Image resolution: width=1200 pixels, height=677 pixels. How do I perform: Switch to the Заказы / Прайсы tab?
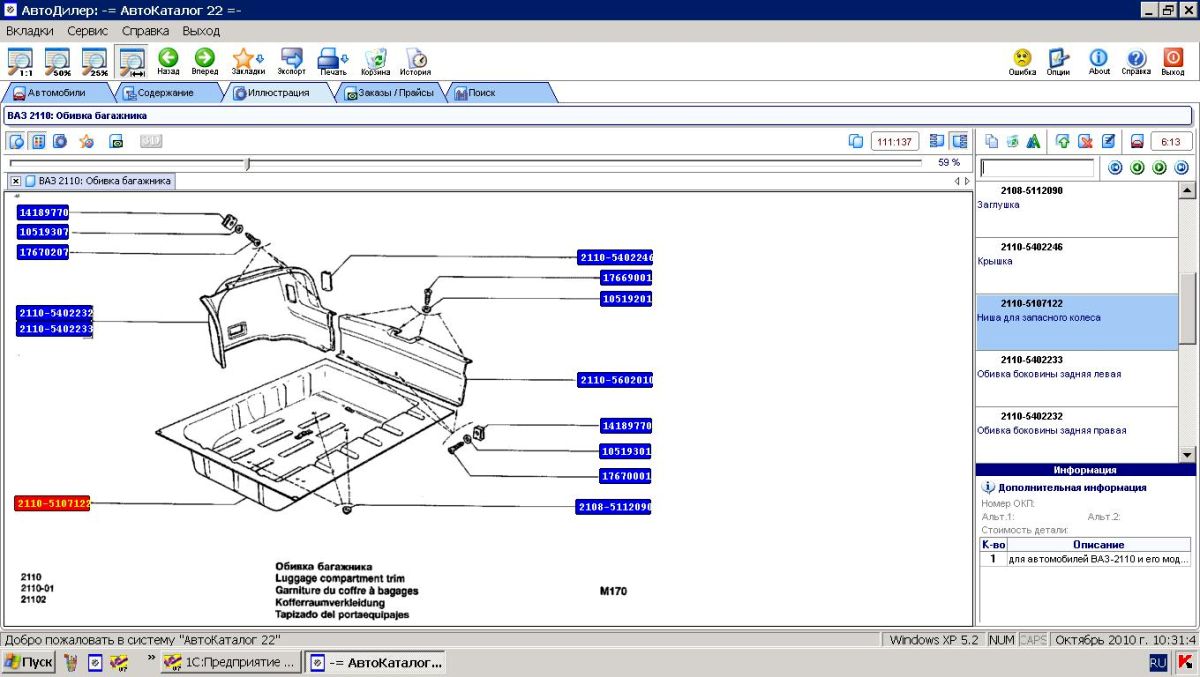(390, 93)
